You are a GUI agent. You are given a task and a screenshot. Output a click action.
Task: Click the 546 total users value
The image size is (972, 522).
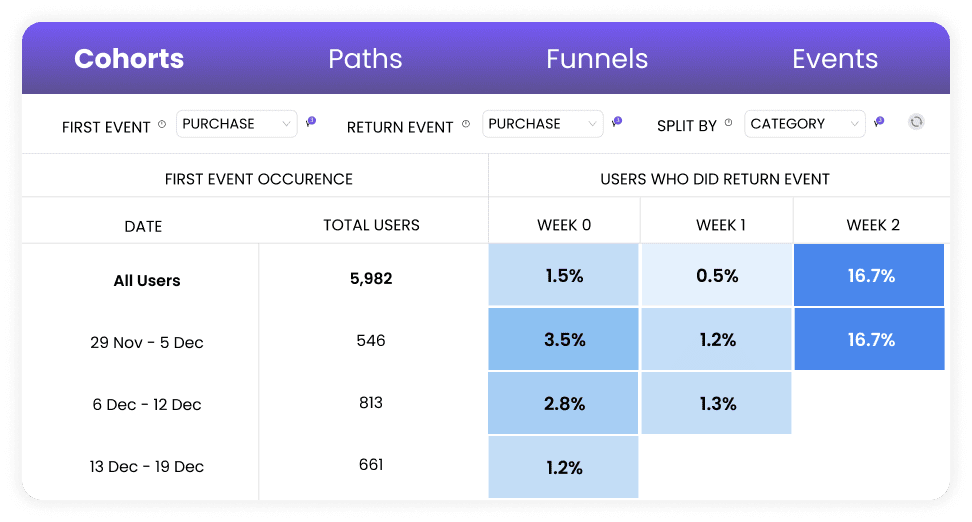[x=371, y=340]
